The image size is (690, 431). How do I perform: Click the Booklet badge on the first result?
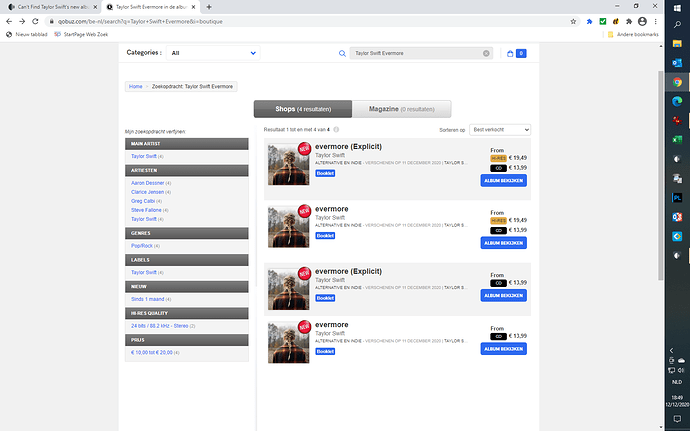pyautogui.click(x=325, y=173)
